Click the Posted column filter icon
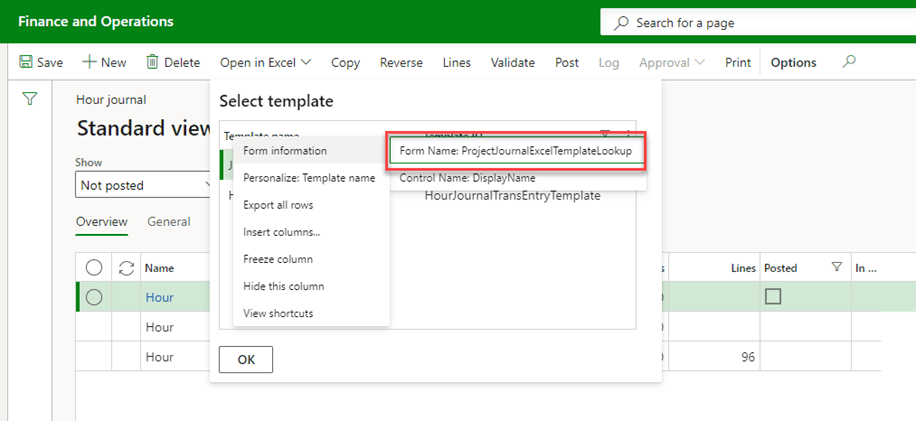Image resolution: width=916 pixels, height=421 pixels. 836,268
